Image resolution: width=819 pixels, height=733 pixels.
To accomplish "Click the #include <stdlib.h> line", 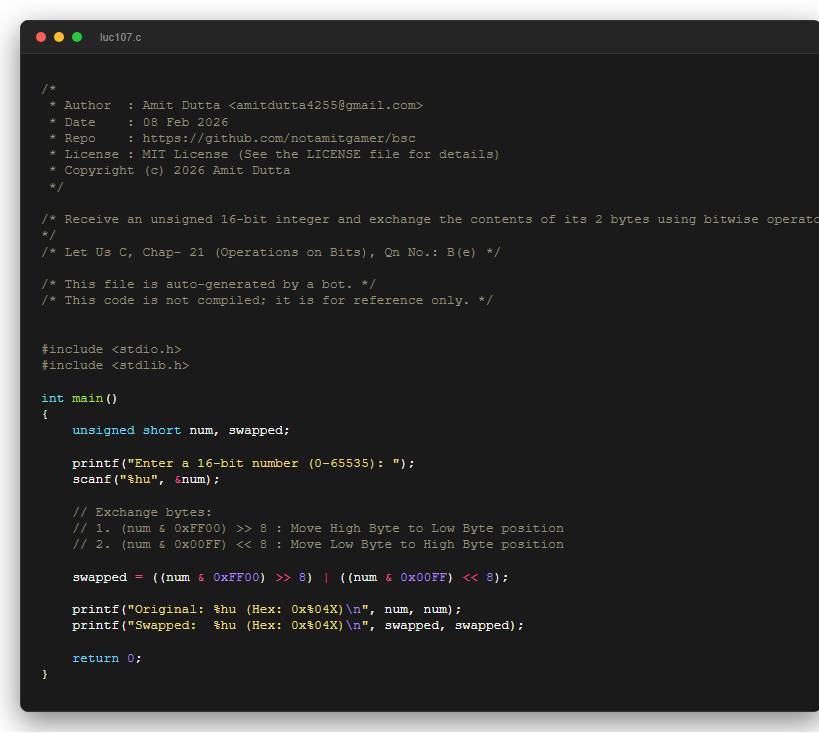I will (115, 366).
